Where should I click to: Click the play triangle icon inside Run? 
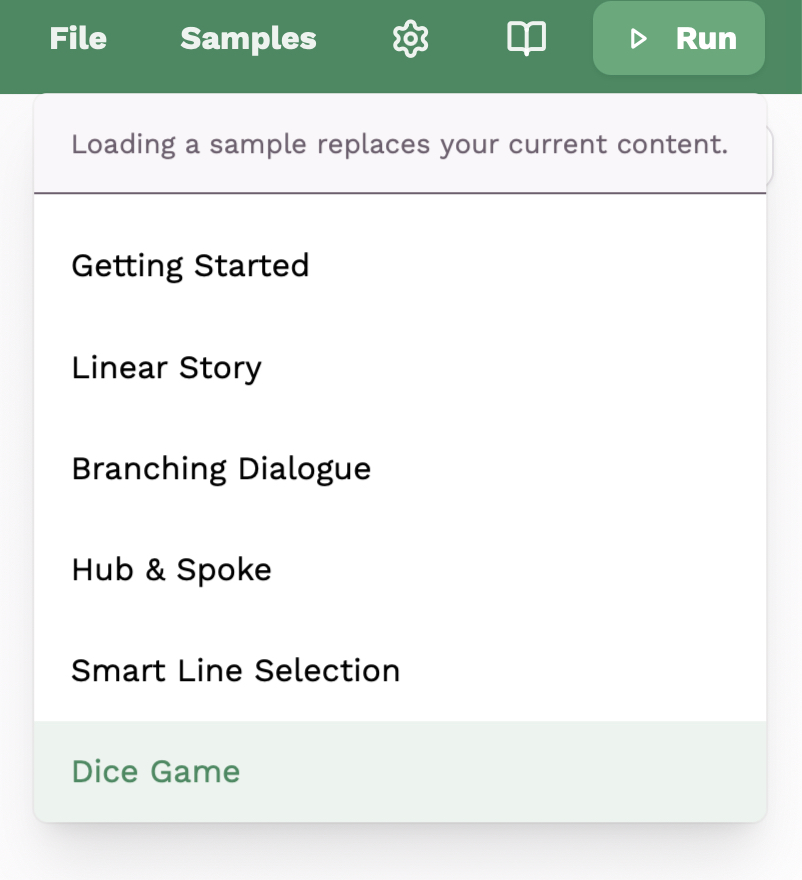pos(637,39)
